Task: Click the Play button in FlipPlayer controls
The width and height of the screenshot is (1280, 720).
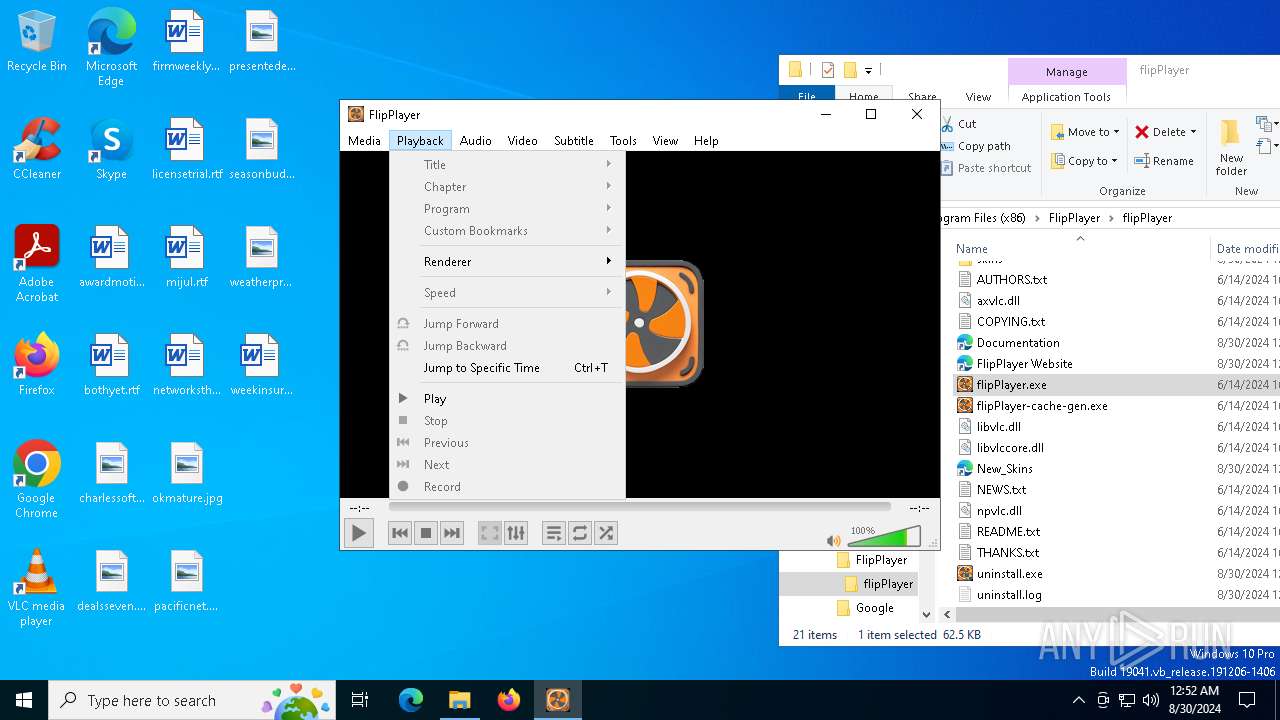Action: click(x=358, y=533)
